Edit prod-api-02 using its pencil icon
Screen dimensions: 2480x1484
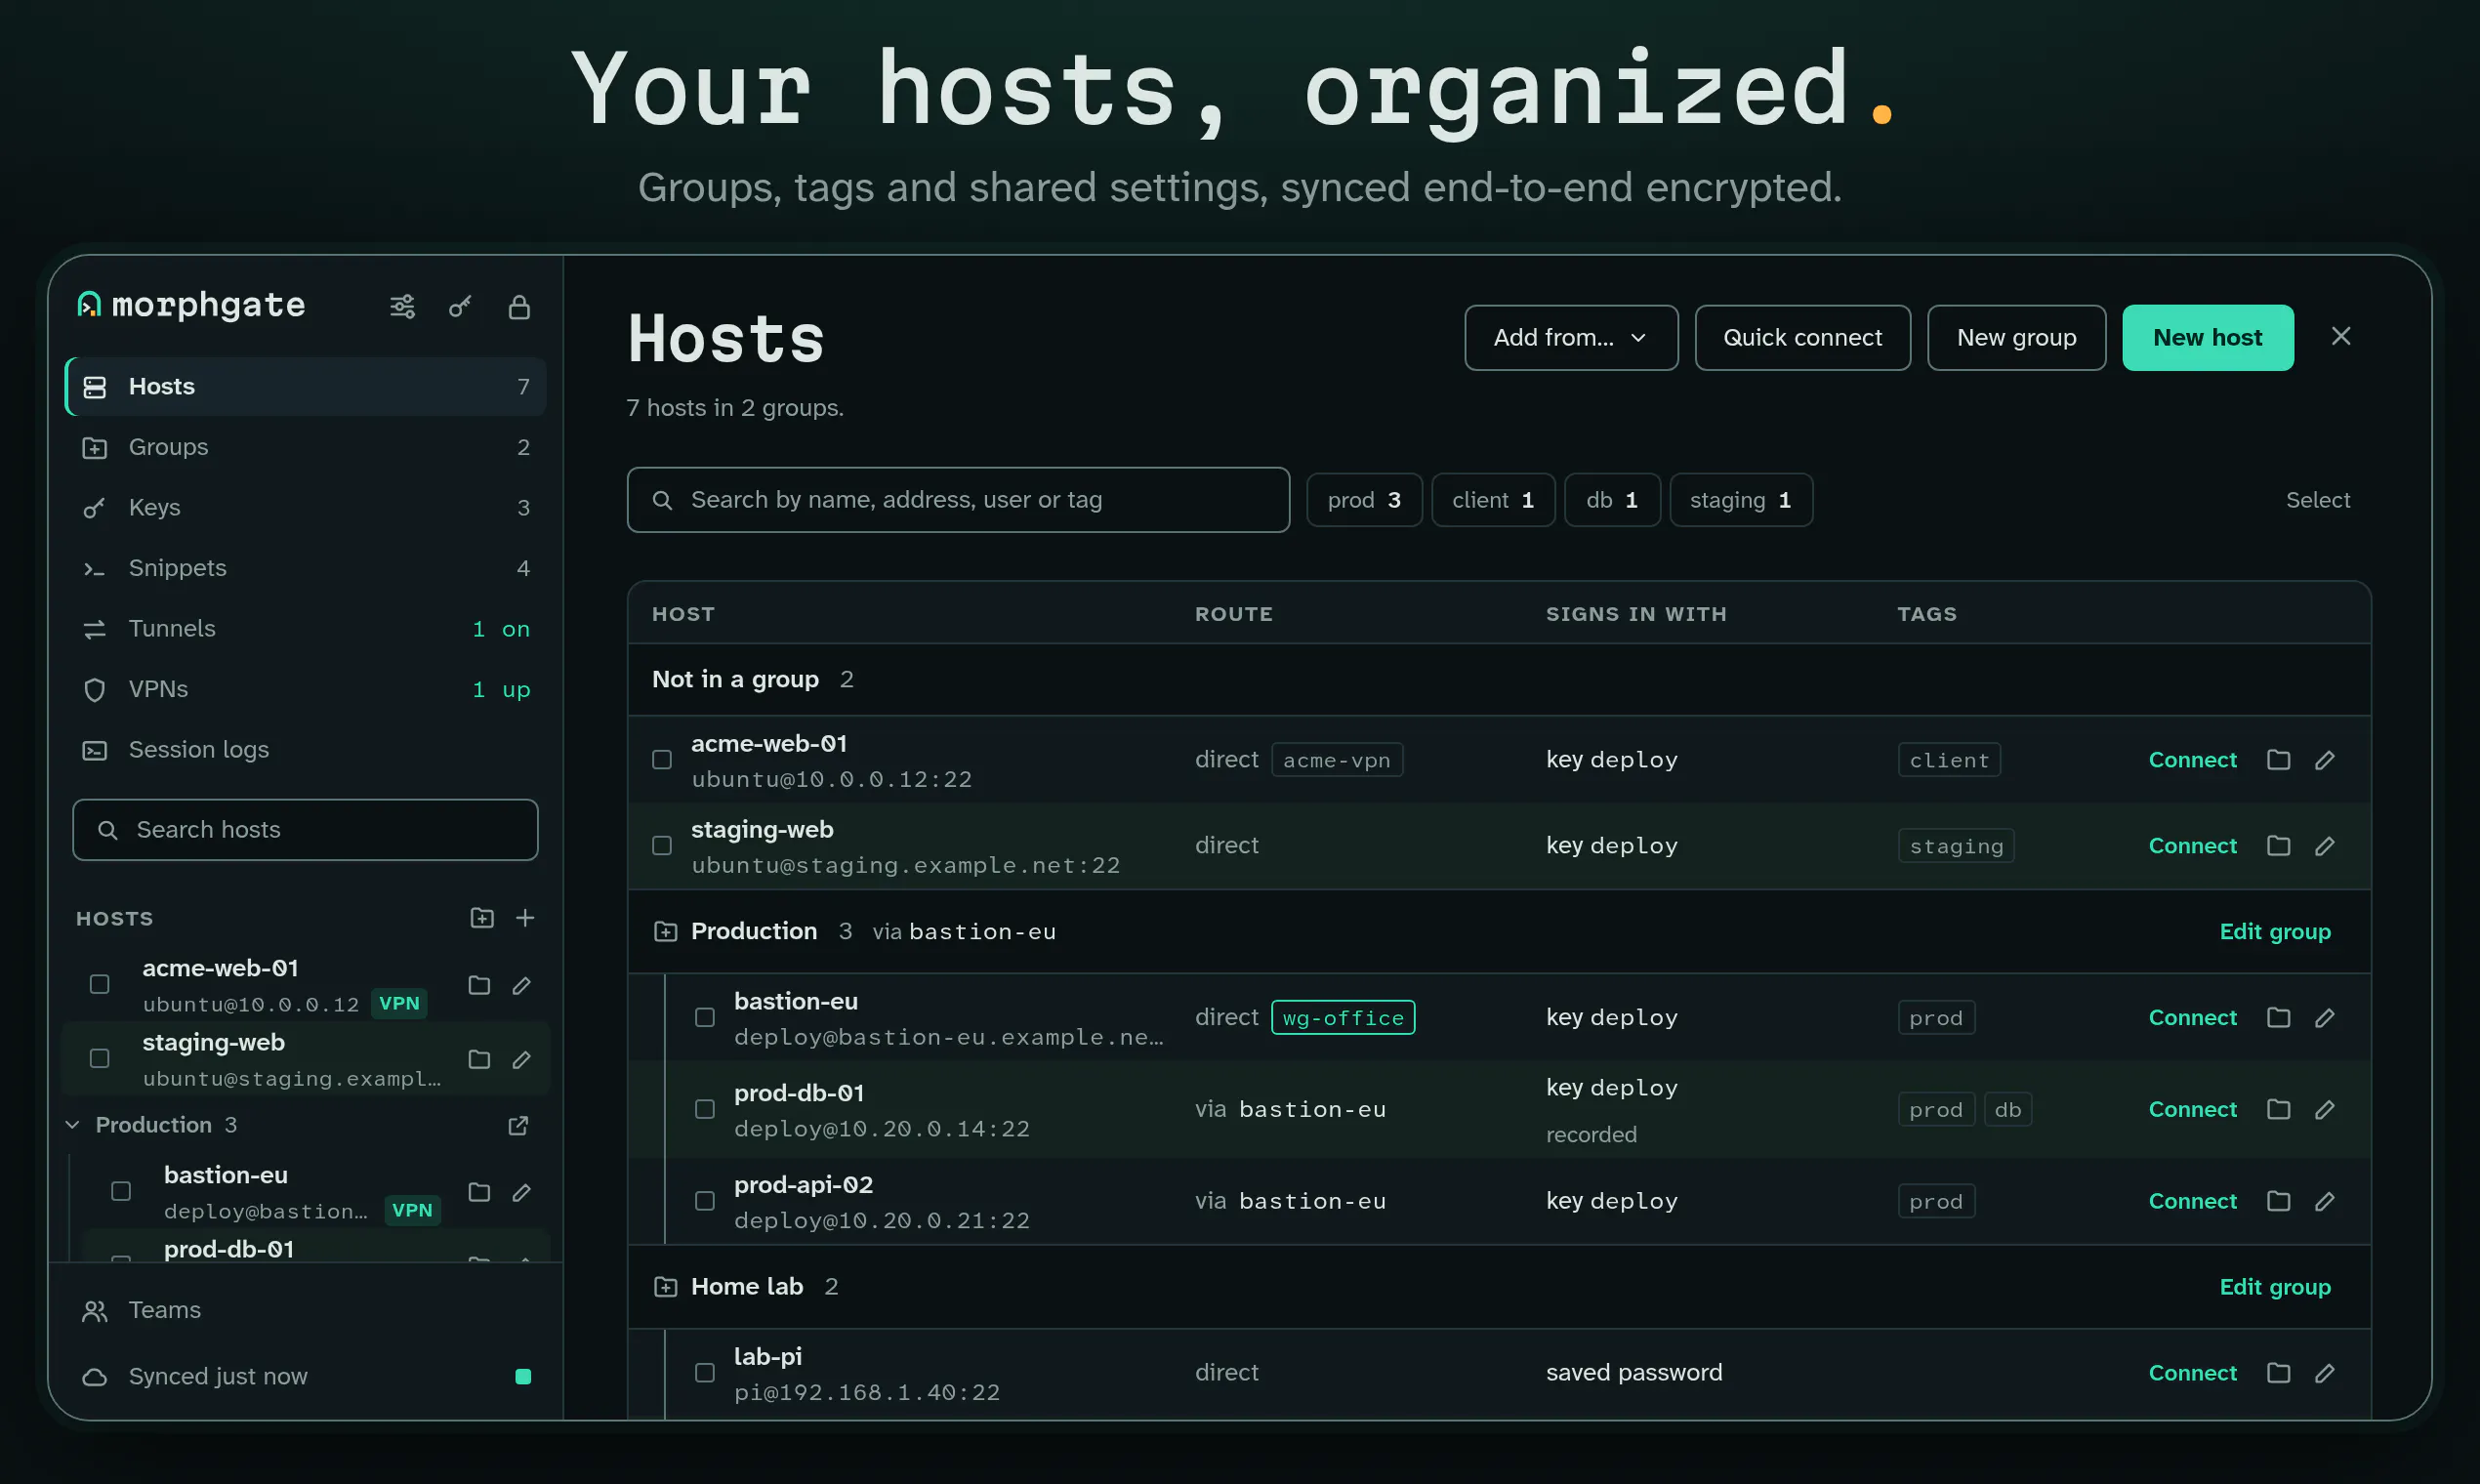coord(2325,1201)
